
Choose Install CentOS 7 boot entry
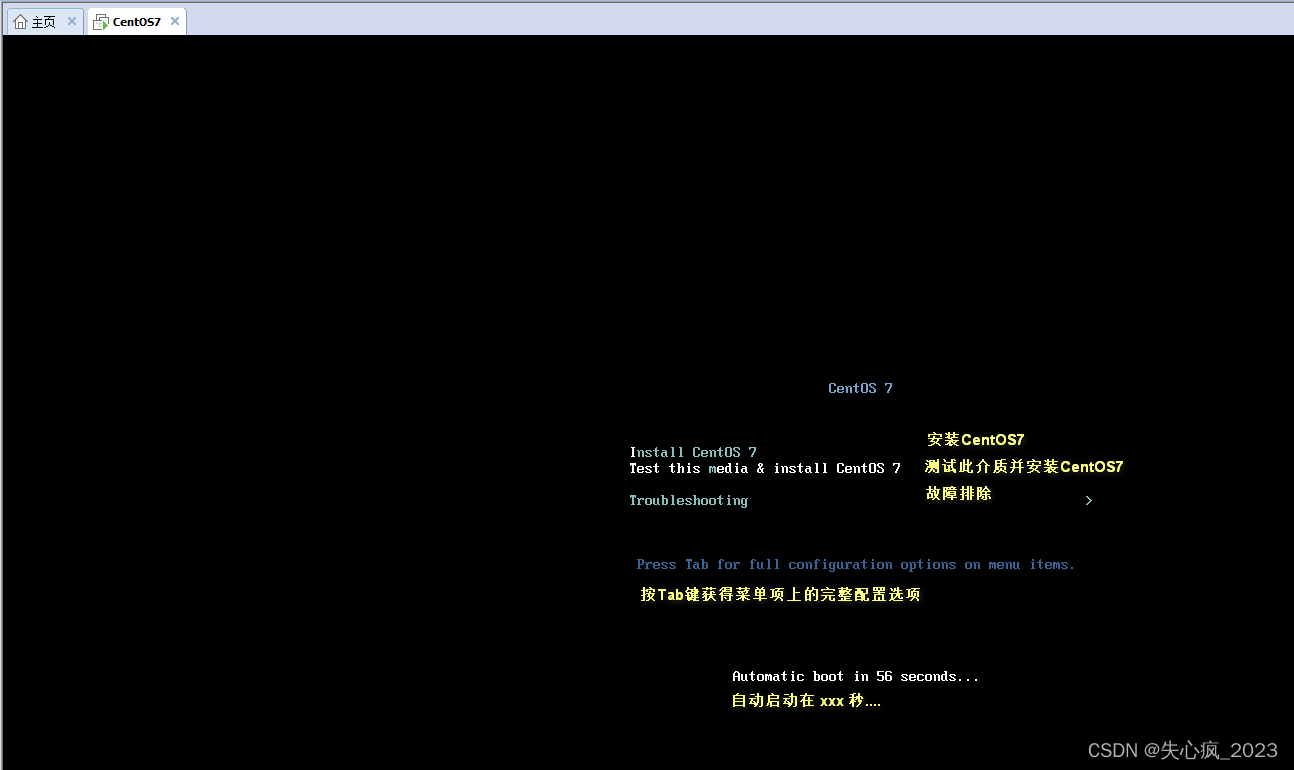click(693, 452)
